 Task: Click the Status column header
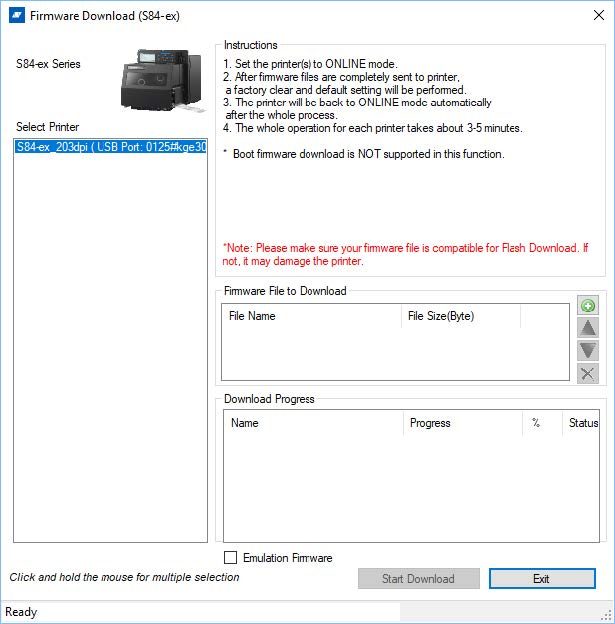581,423
